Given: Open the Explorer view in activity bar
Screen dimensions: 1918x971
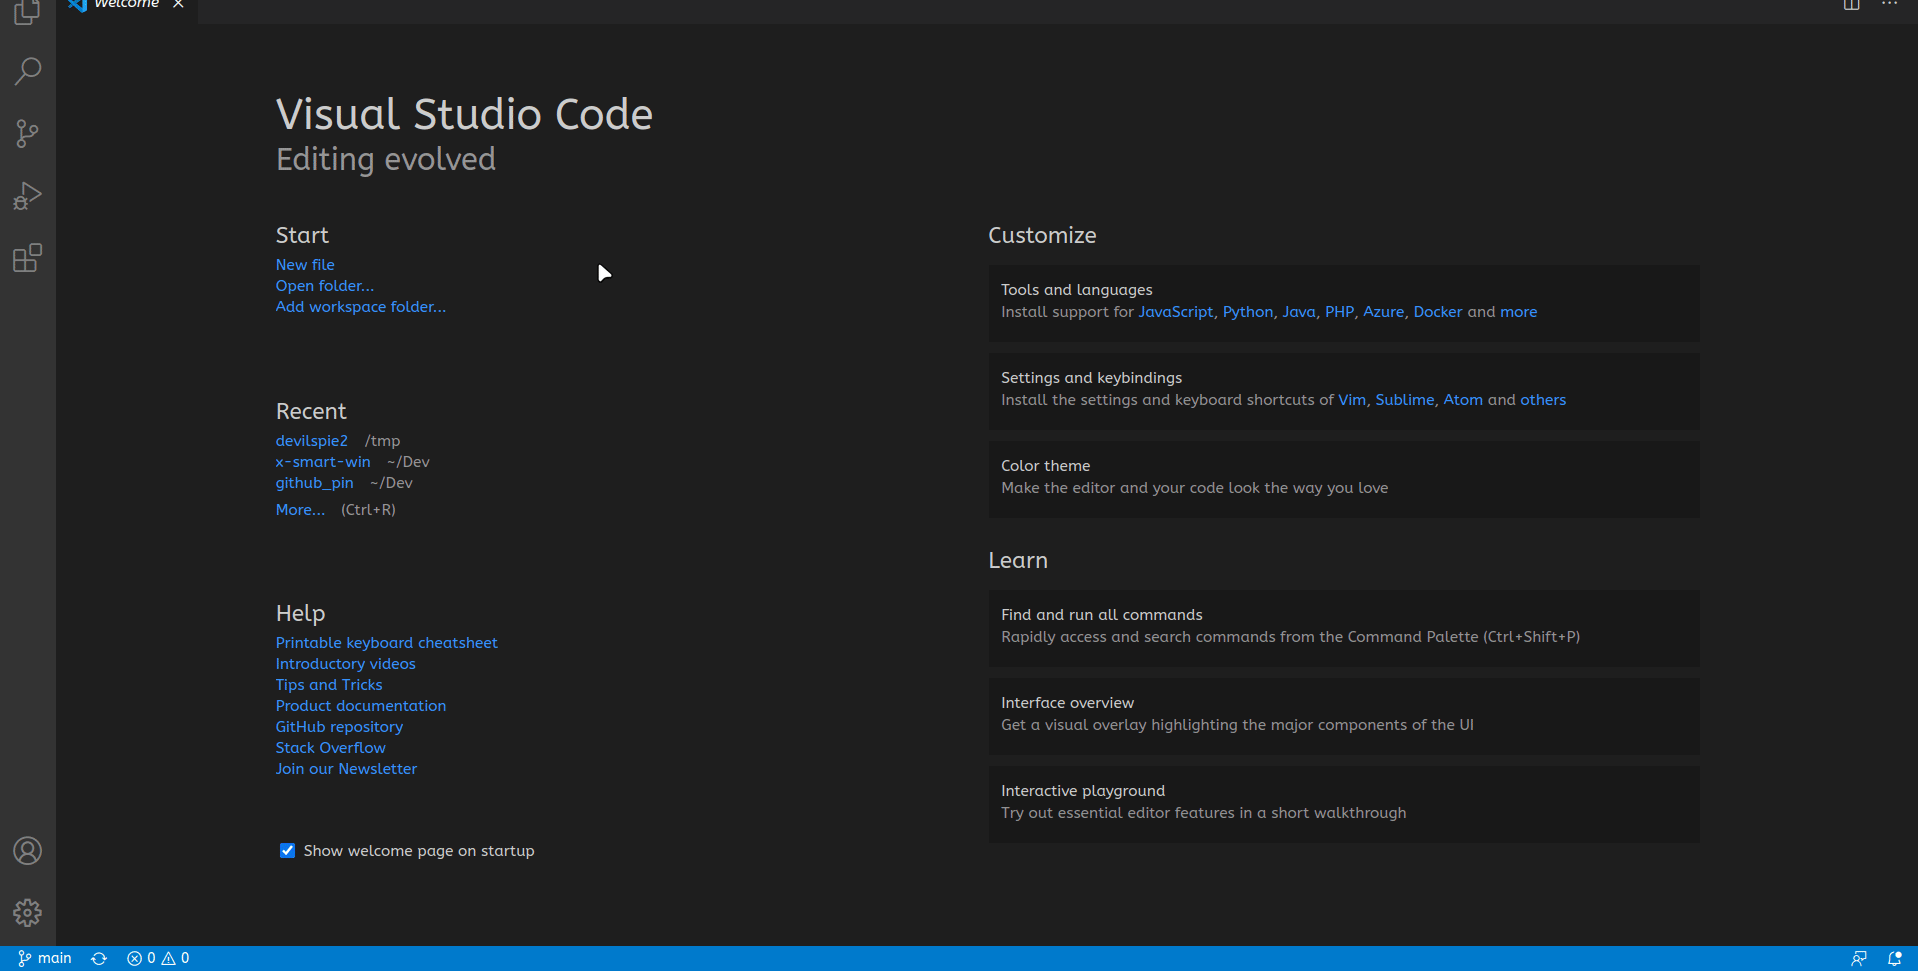Looking at the screenshot, I should (x=27, y=12).
